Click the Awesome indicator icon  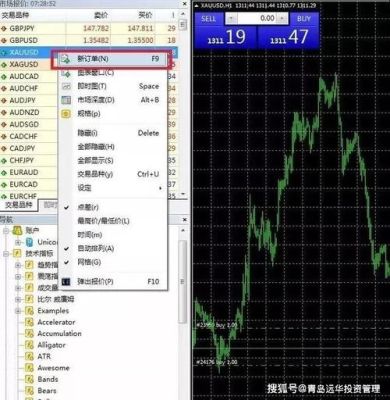coord(30,368)
